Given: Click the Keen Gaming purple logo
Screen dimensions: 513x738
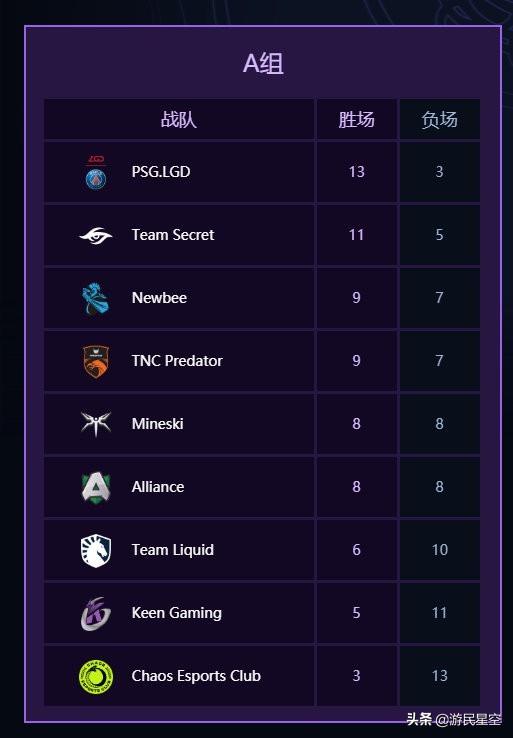Looking at the screenshot, I should point(96,613).
